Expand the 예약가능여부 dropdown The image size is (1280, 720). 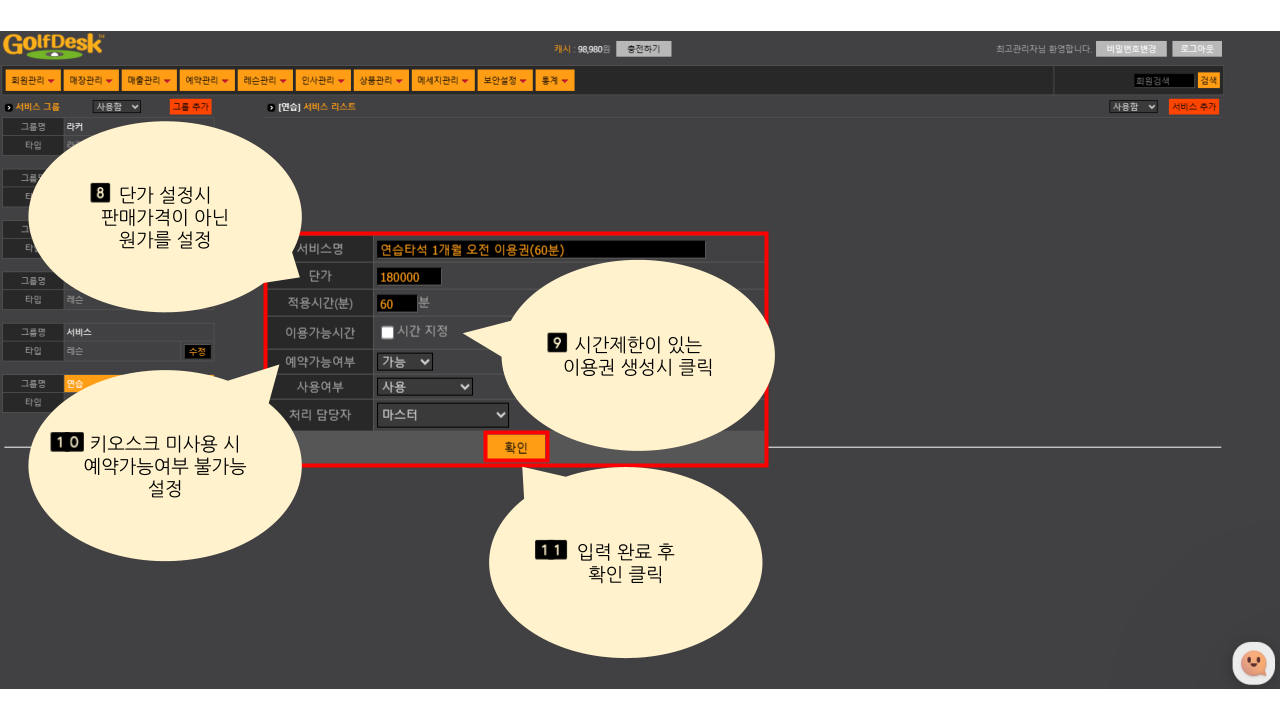tap(405, 361)
